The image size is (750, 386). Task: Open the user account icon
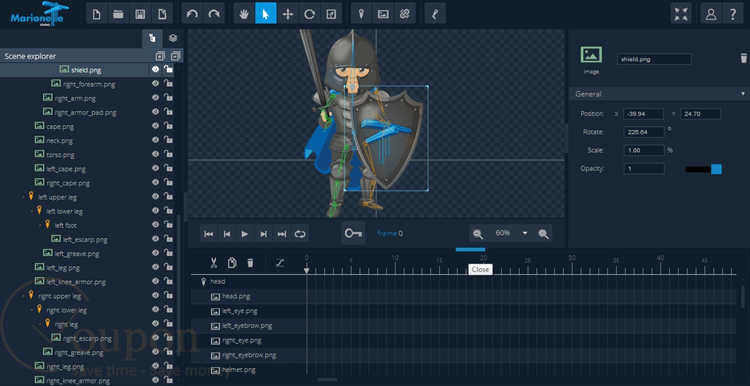[711, 13]
